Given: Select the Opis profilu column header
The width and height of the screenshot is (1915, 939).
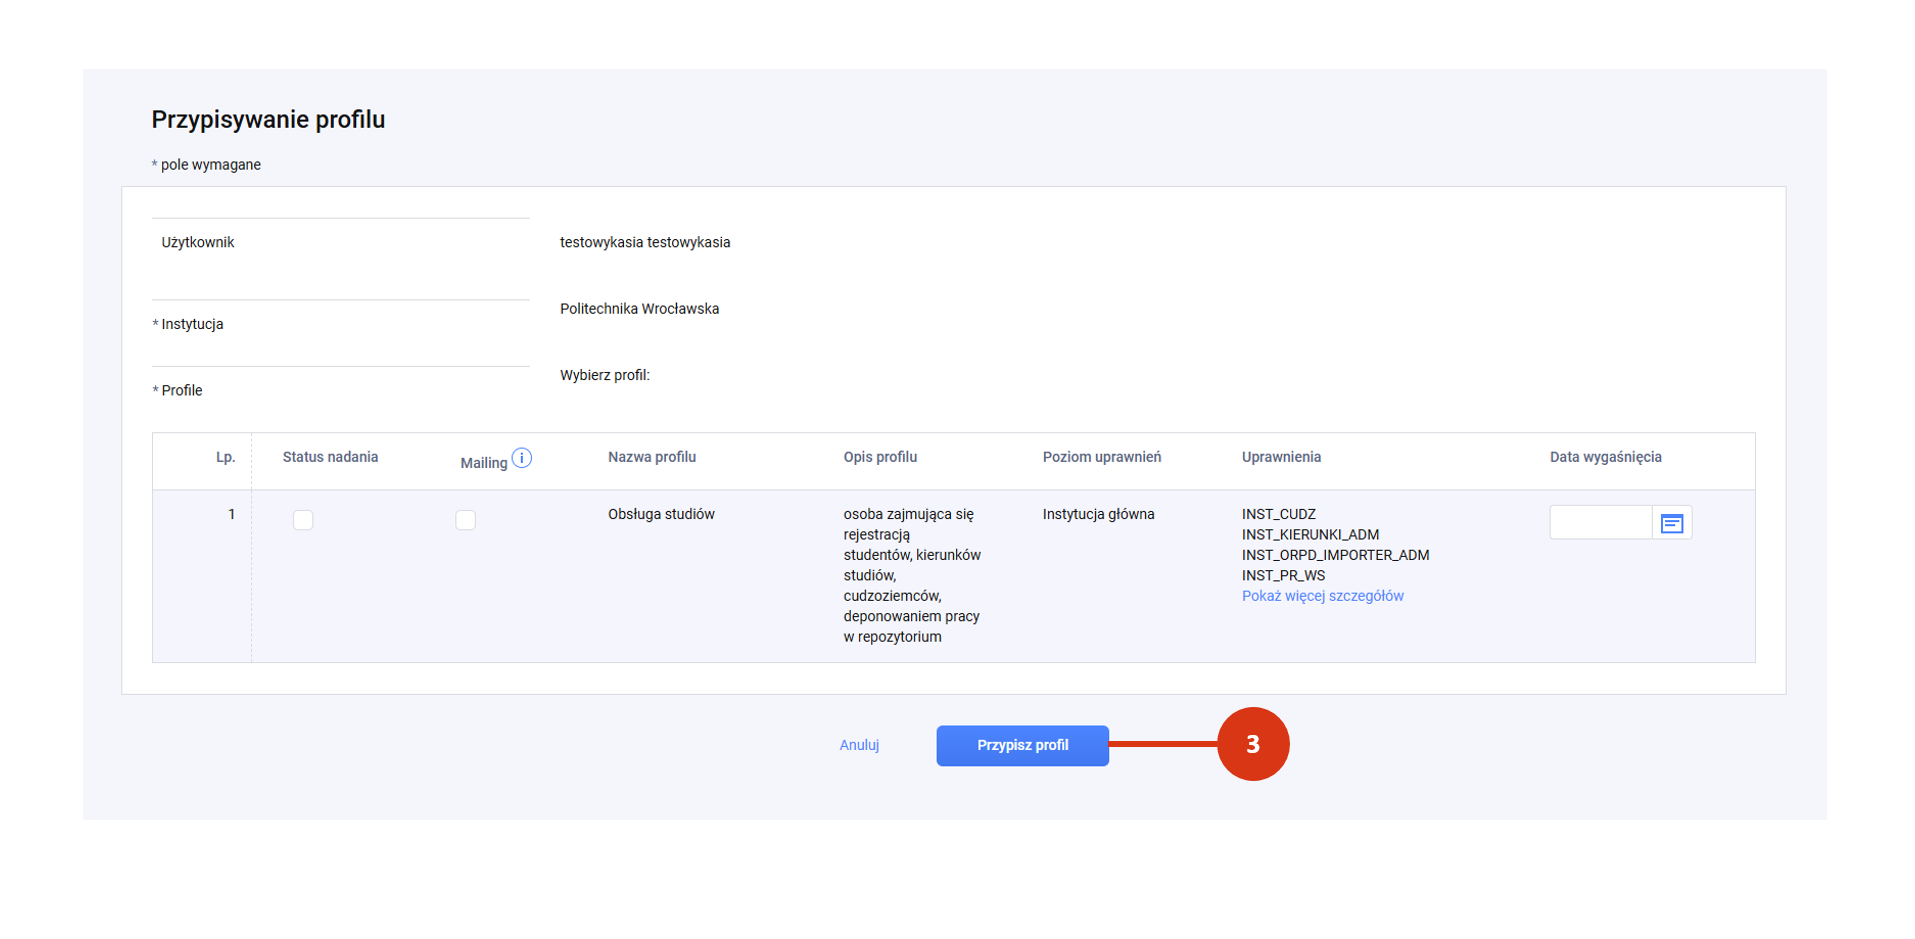Looking at the screenshot, I should click(880, 457).
